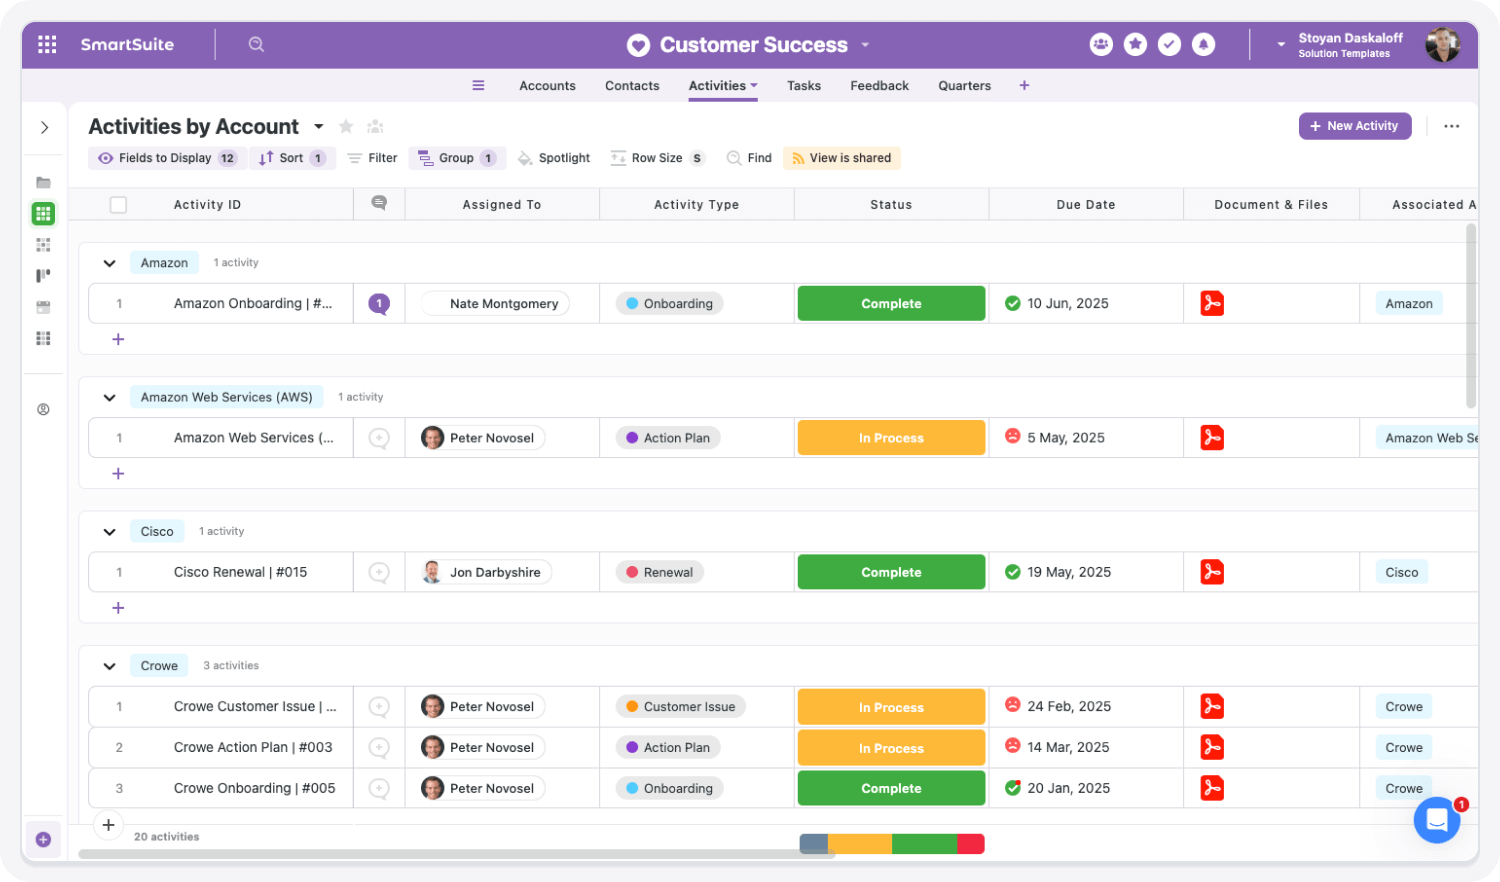1500x882 pixels.
Task: Add comment on Cisco Renewal row
Action: [x=379, y=572]
